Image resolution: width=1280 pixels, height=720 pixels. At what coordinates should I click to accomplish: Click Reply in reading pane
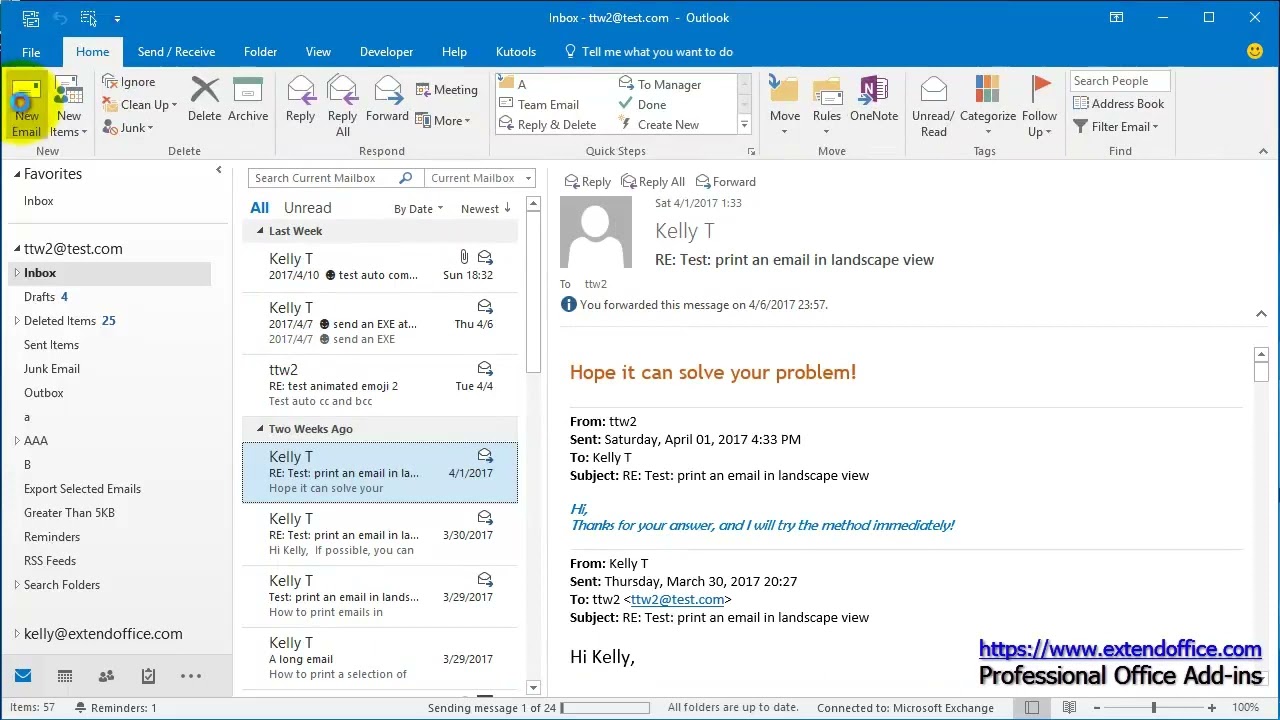[588, 182]
